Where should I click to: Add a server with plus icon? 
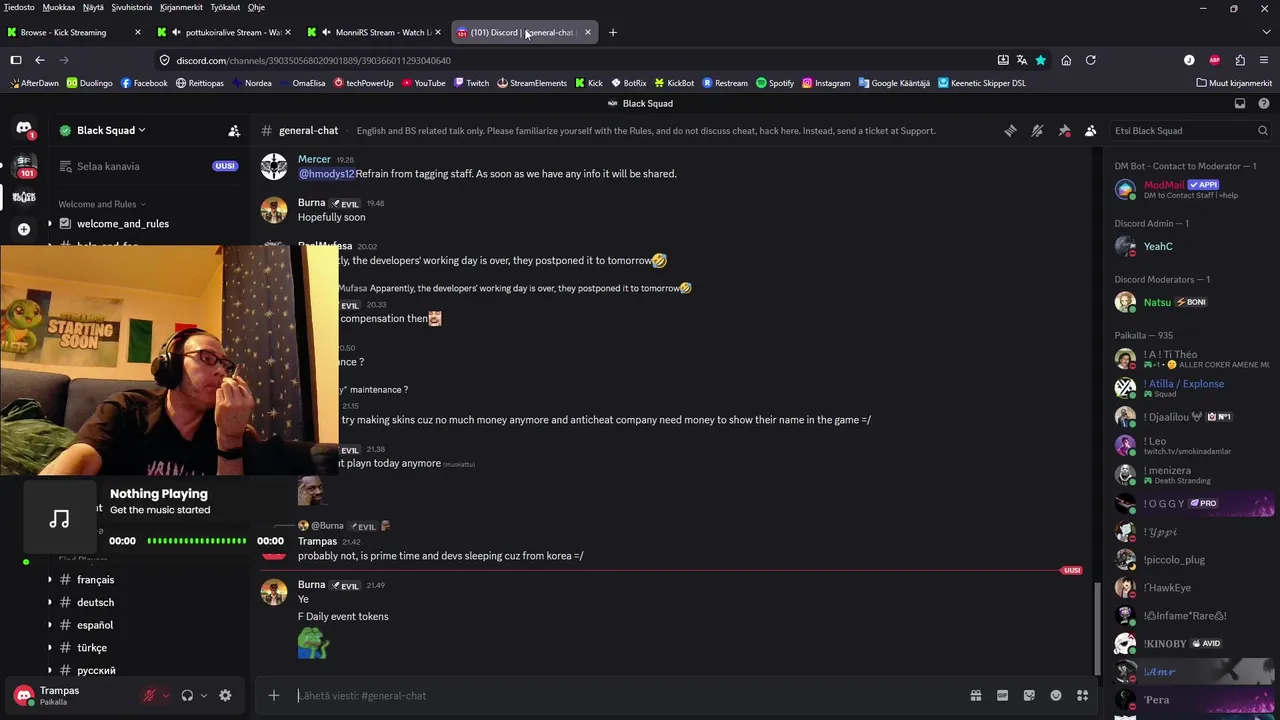pos(24,229)
